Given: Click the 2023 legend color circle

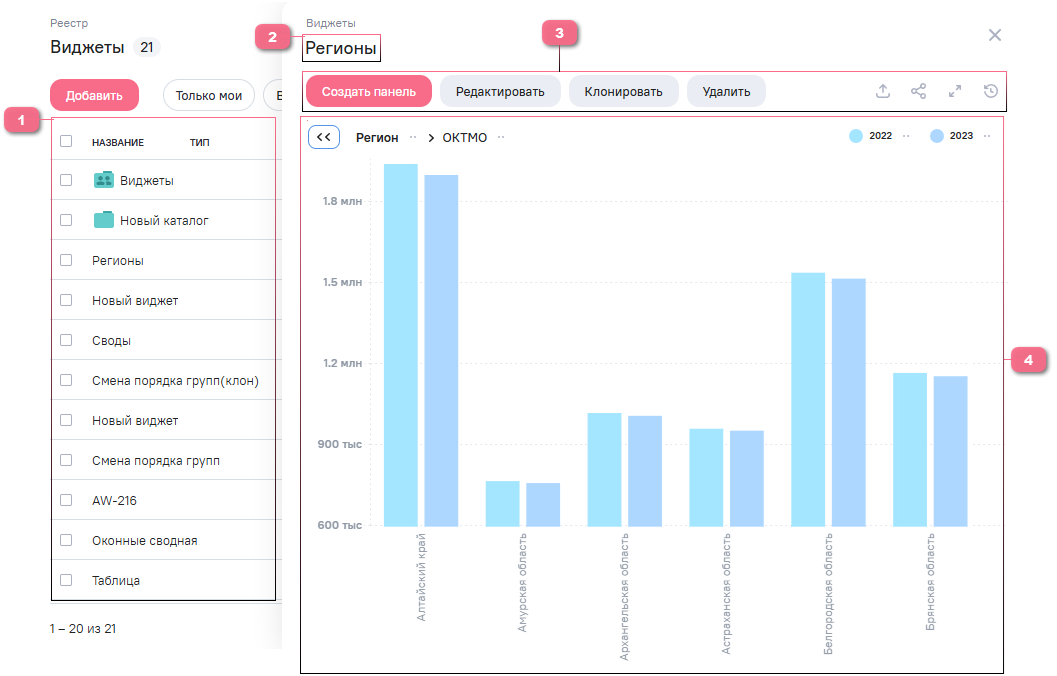Looking at the screenshot, I should 937,136.
